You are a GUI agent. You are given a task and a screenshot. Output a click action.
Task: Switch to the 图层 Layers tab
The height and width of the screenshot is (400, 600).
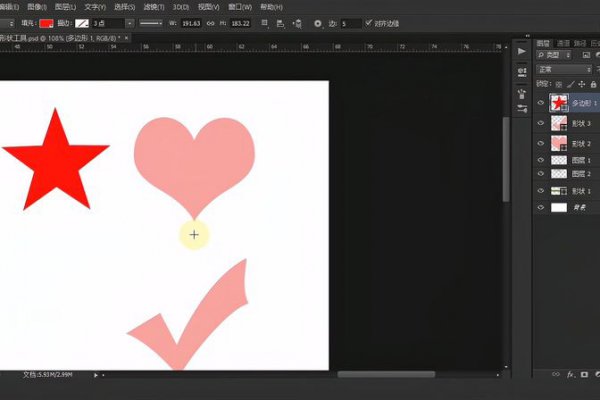click(x=543, y=43)
